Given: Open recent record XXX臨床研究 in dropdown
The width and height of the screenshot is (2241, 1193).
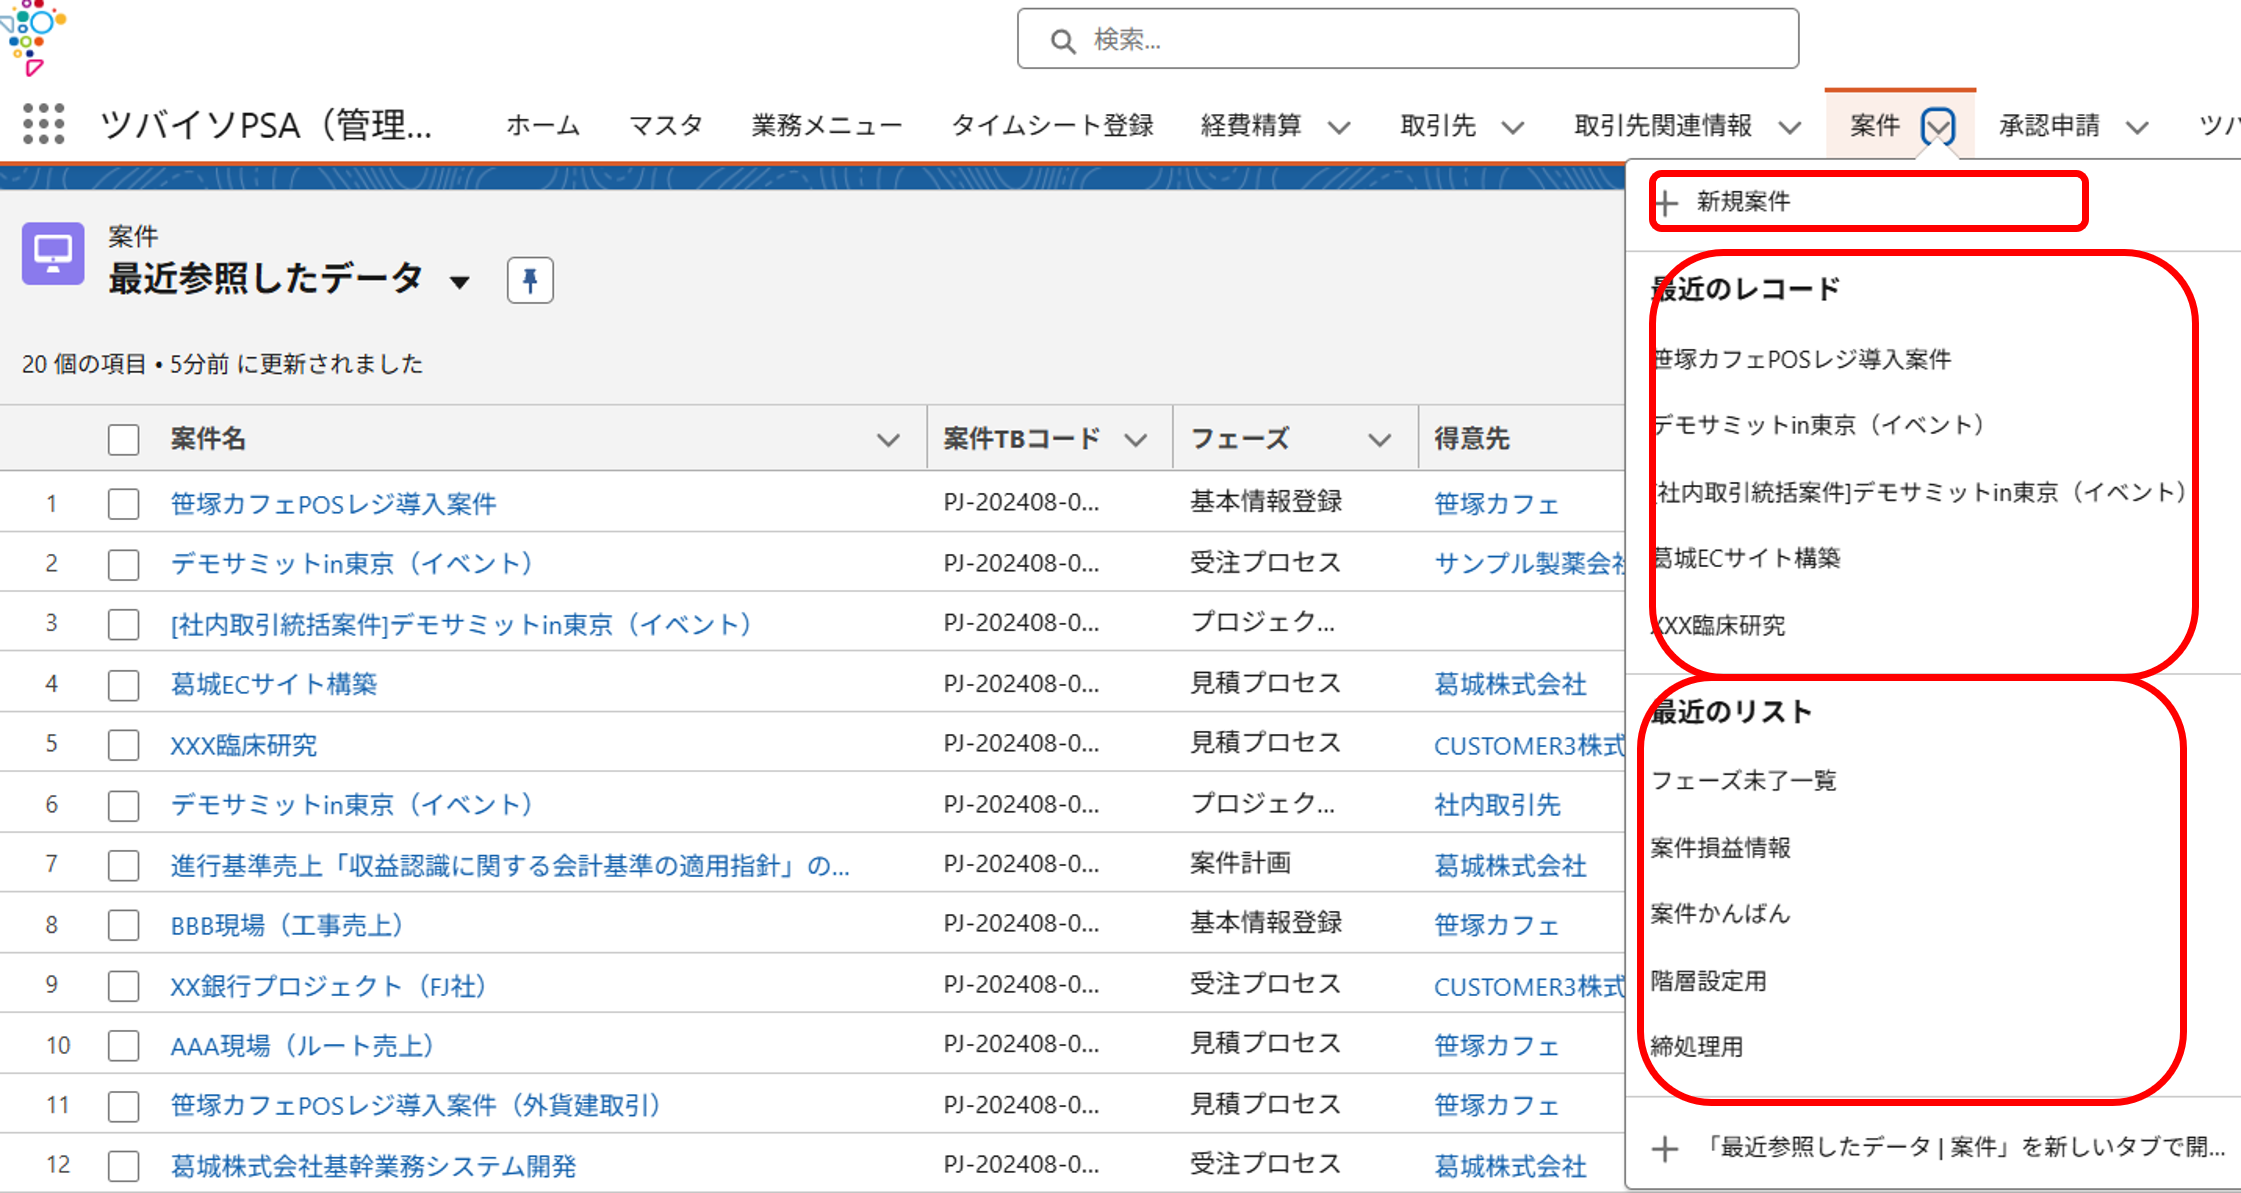Looking at the screenshot, I should [x=1718, y=626].
